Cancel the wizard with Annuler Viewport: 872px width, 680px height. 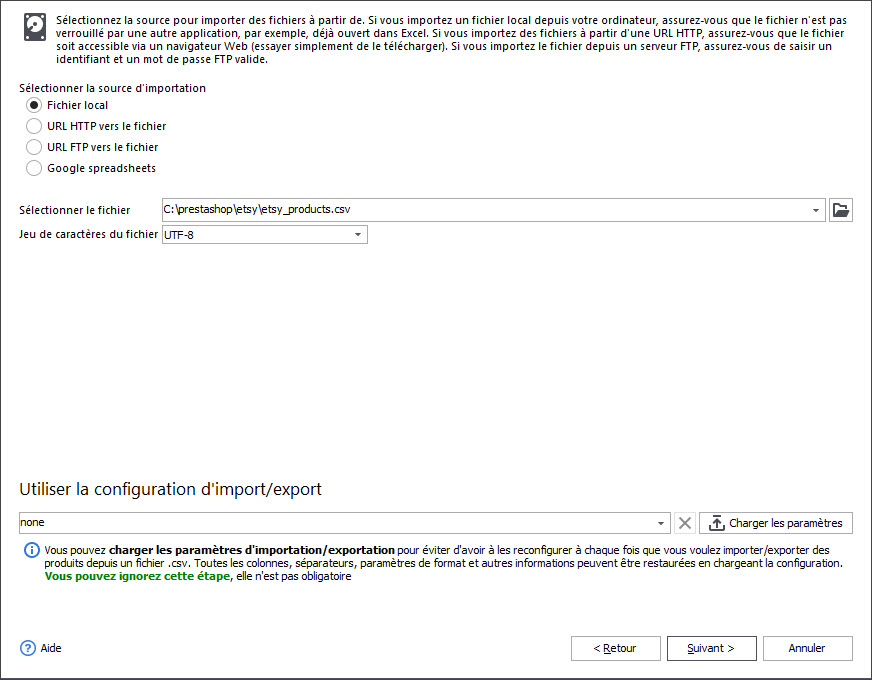807,648
